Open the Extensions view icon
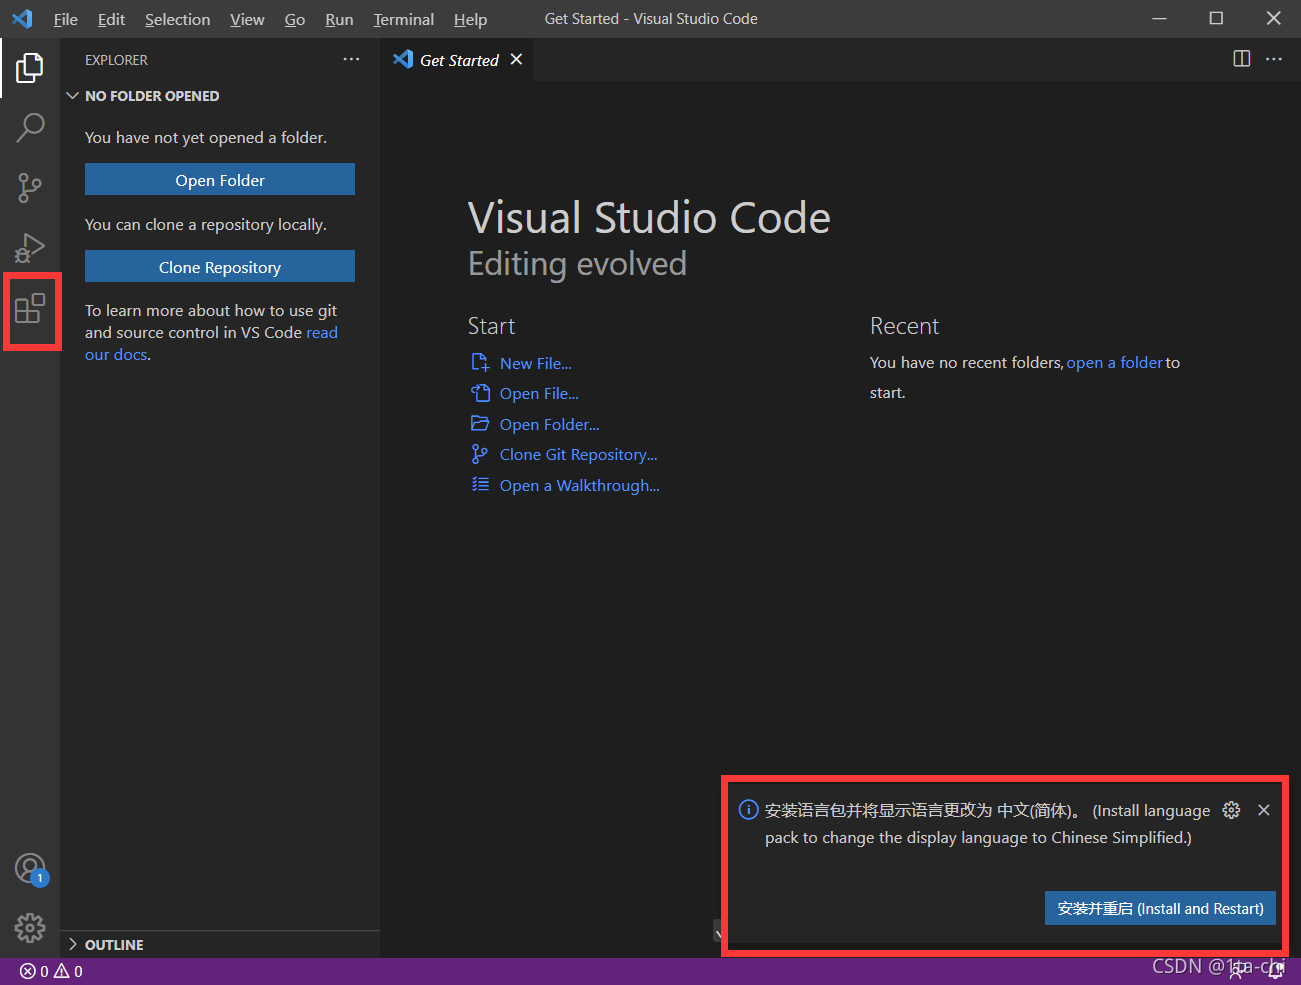The height and width of the screenshot is (985, 1301). click(30, 308)
